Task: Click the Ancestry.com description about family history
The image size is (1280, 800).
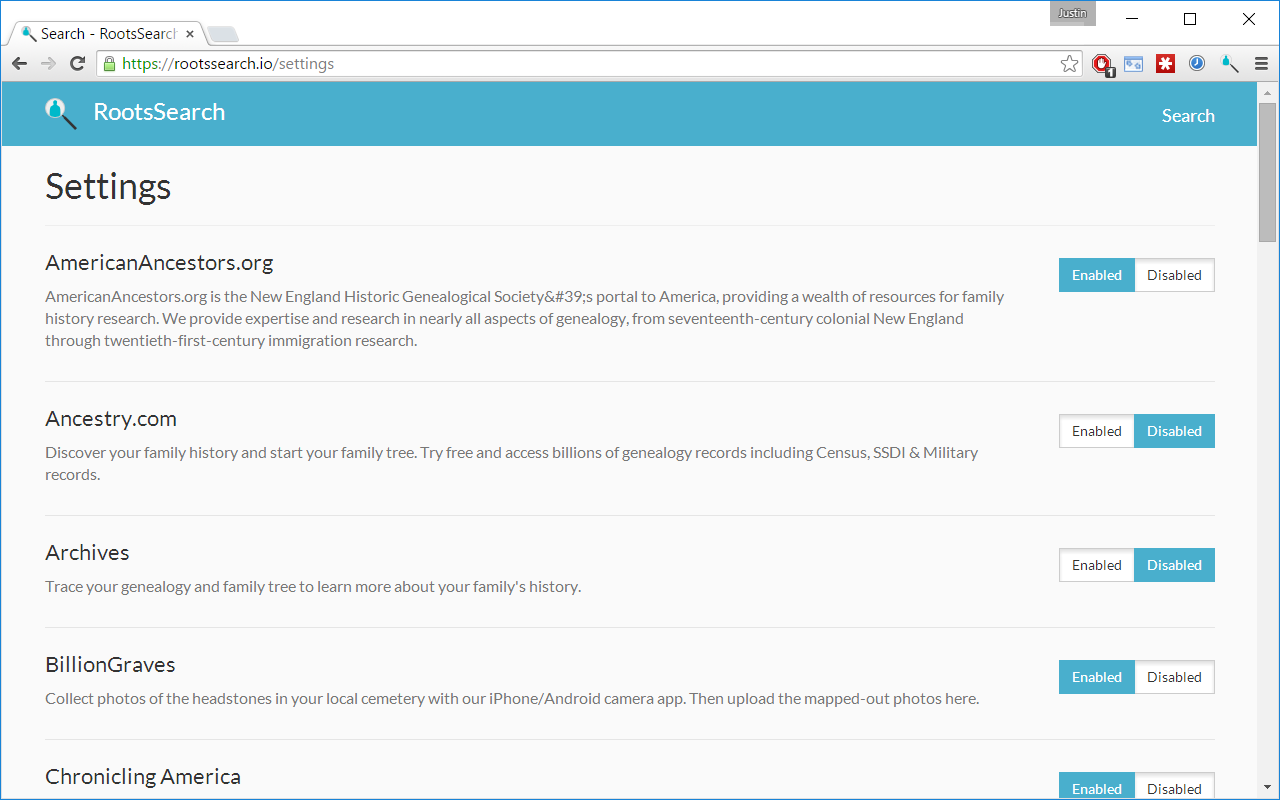Action: 512,464
